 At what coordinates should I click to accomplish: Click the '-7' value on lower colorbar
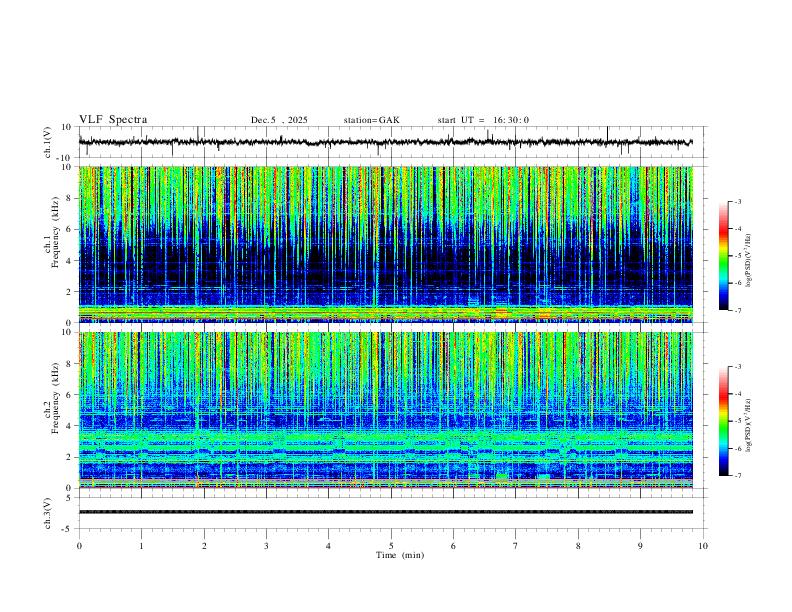738,476
